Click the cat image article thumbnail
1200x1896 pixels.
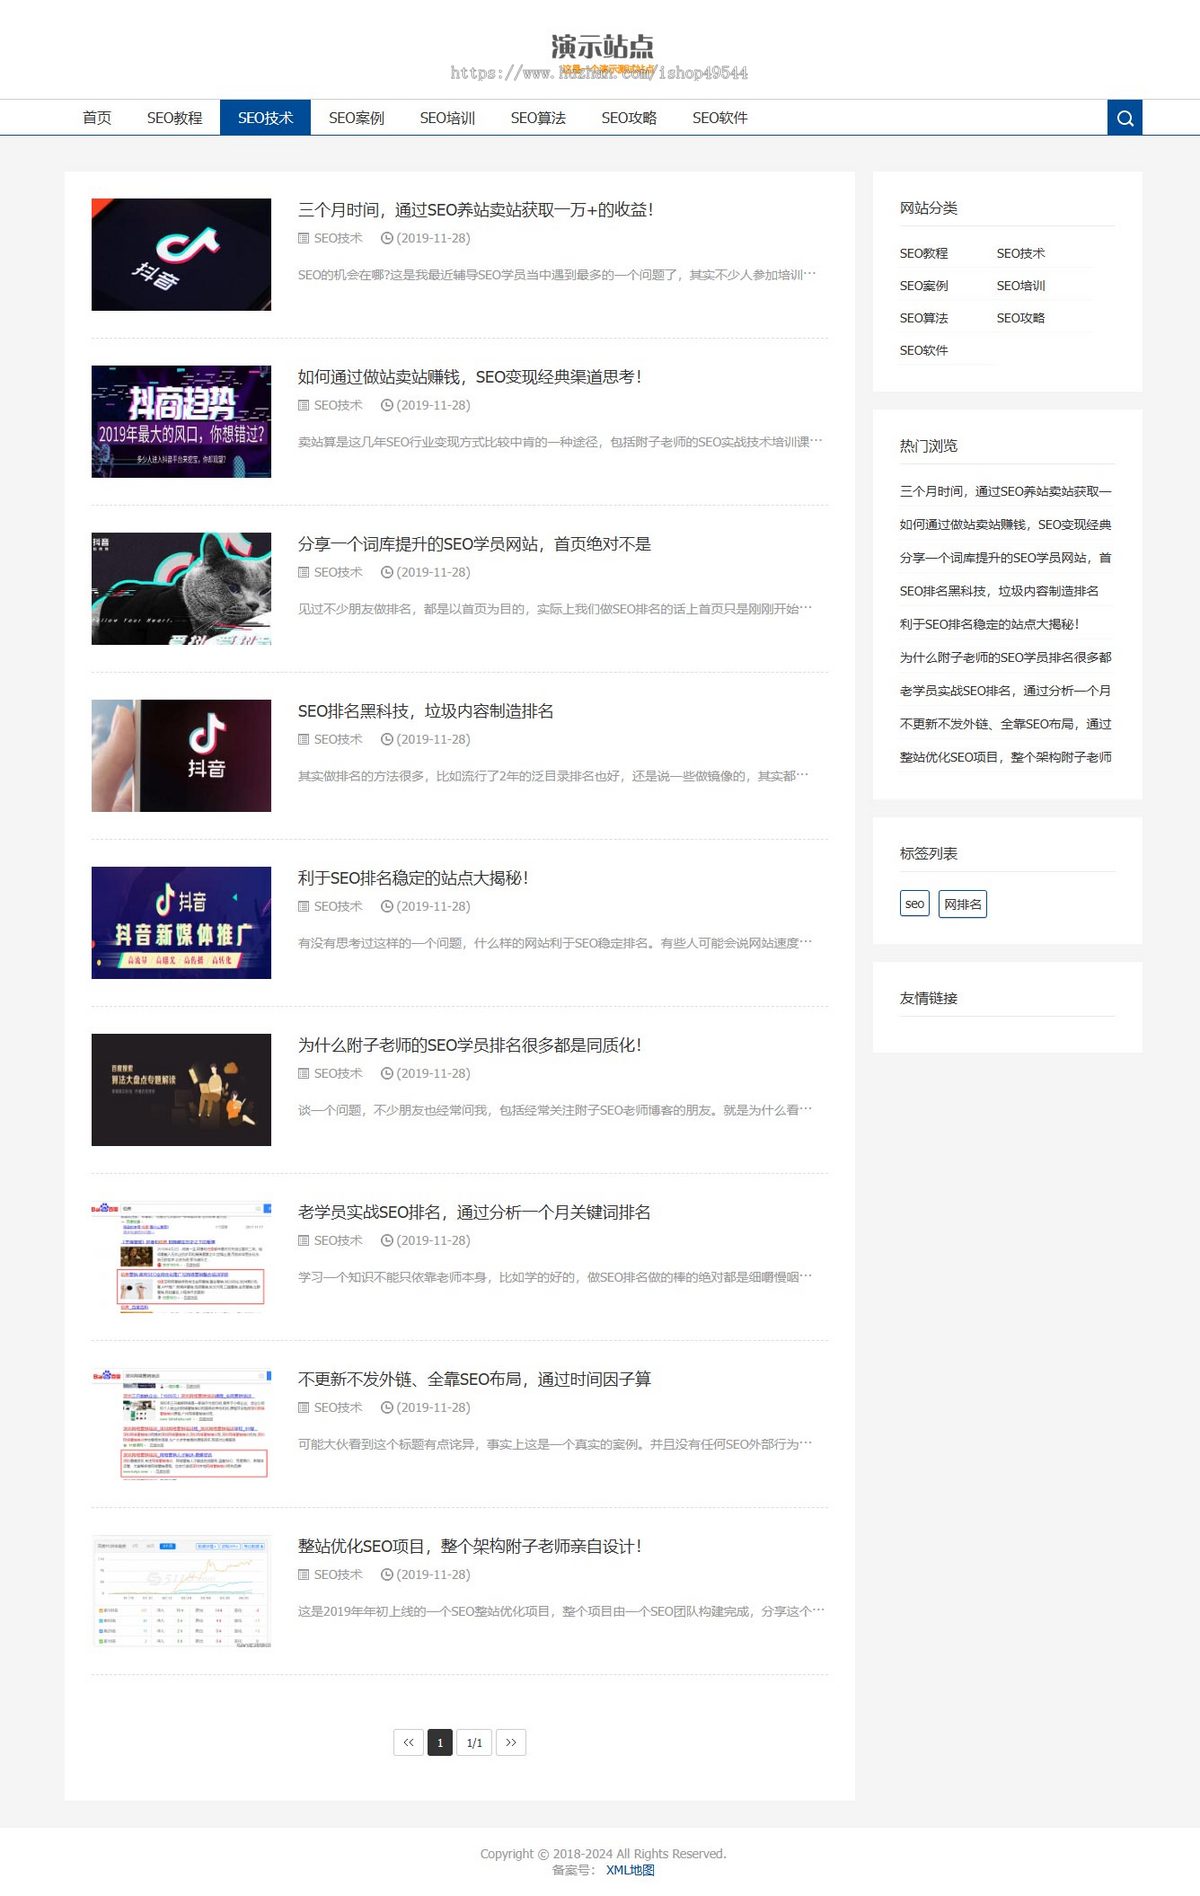[181, 588]
